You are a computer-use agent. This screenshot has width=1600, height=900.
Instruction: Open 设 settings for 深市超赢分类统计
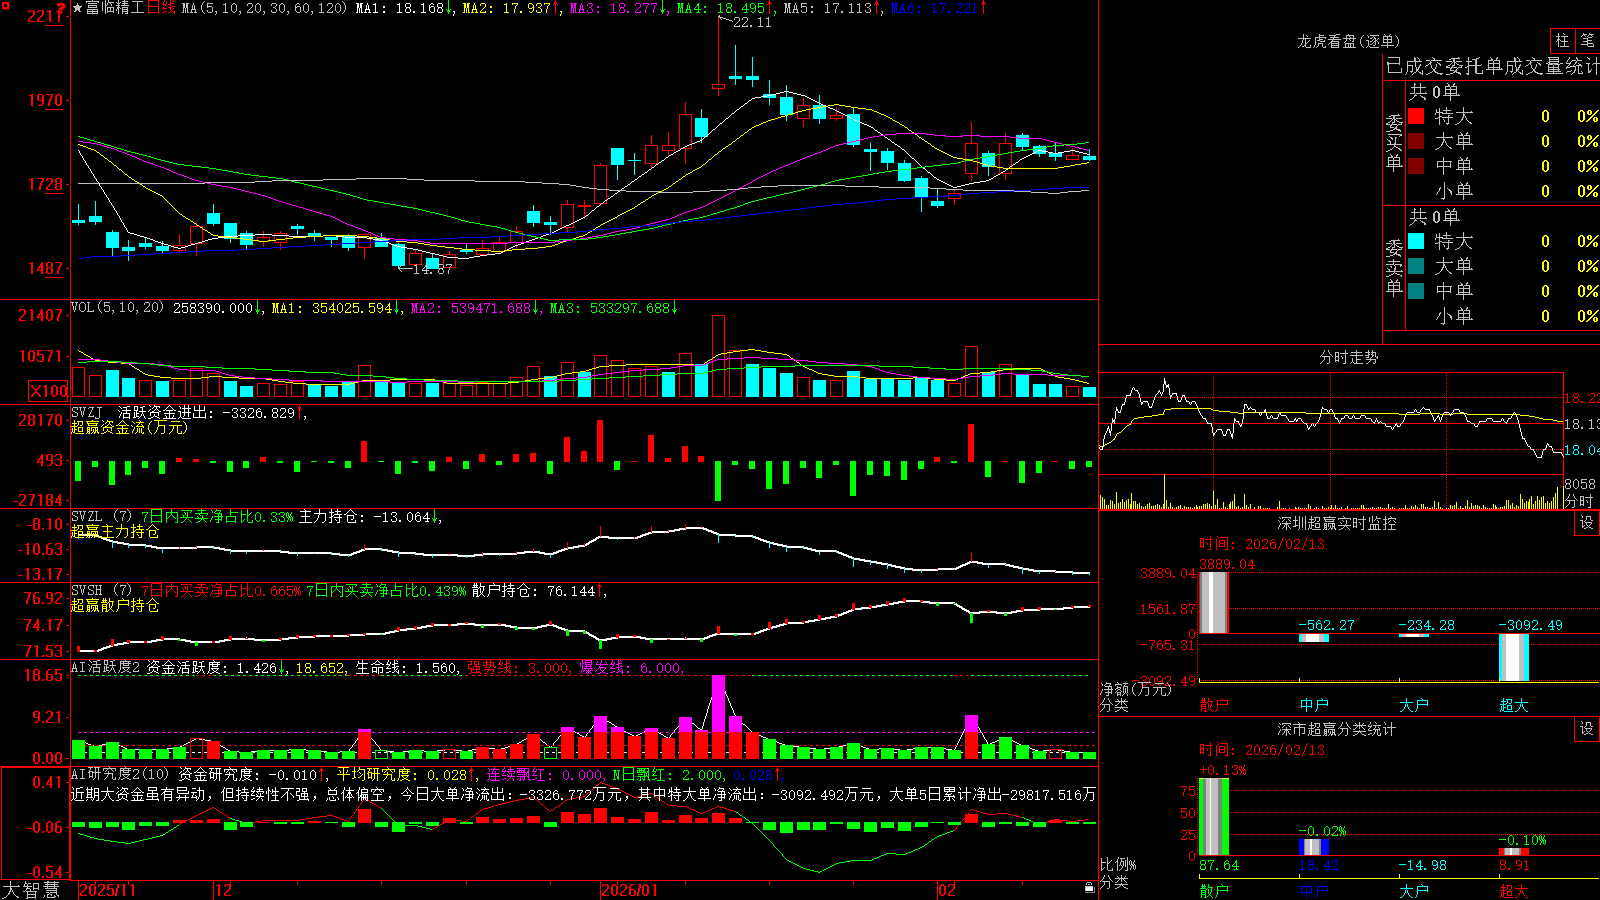point(1587,729)
